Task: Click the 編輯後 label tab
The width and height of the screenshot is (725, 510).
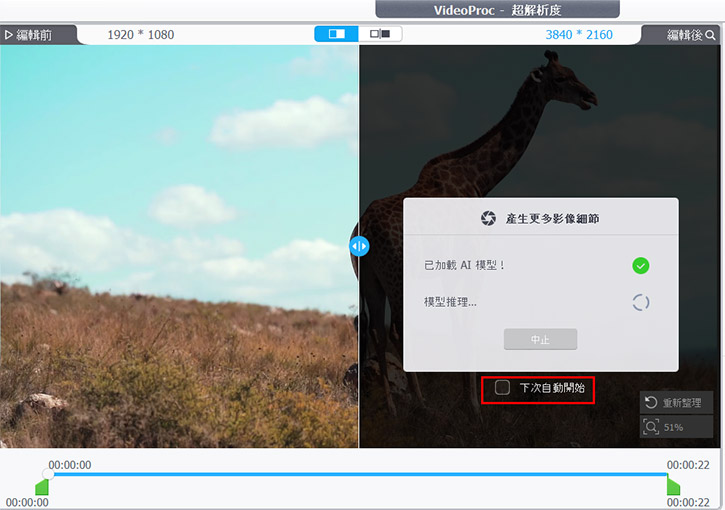Action: [685, 35]
